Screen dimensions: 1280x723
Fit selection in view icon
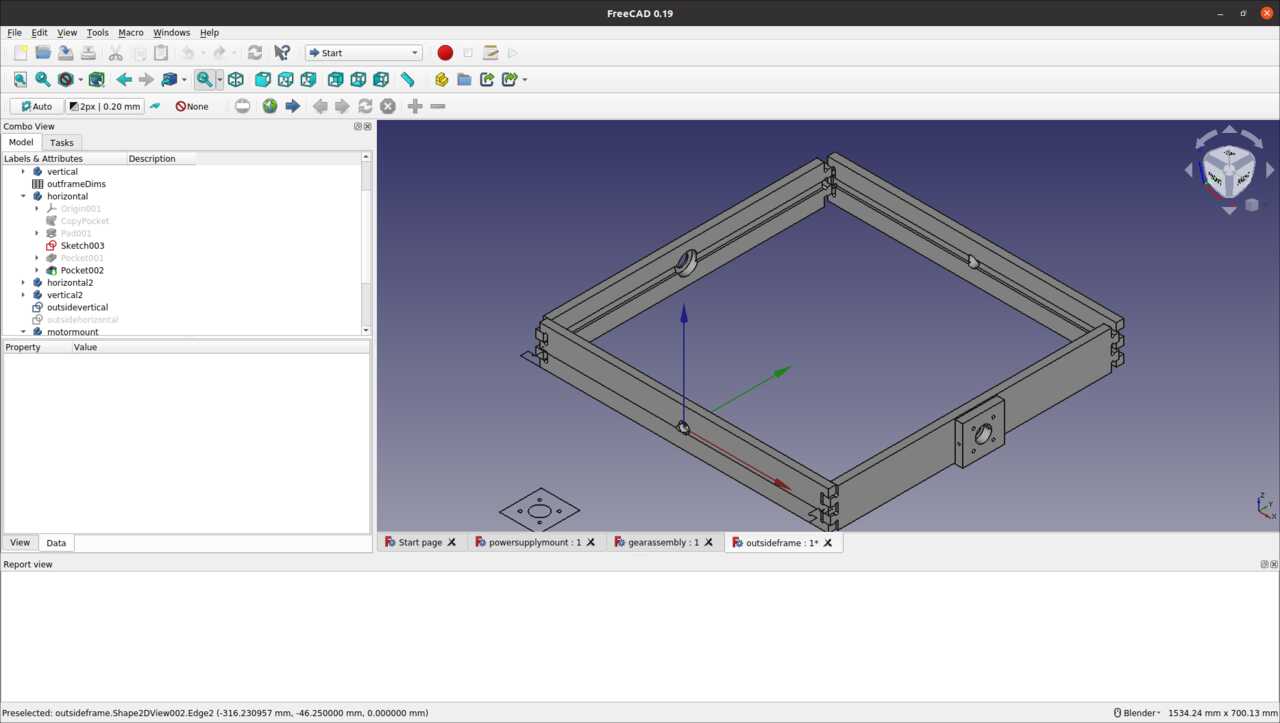[43, 79]
